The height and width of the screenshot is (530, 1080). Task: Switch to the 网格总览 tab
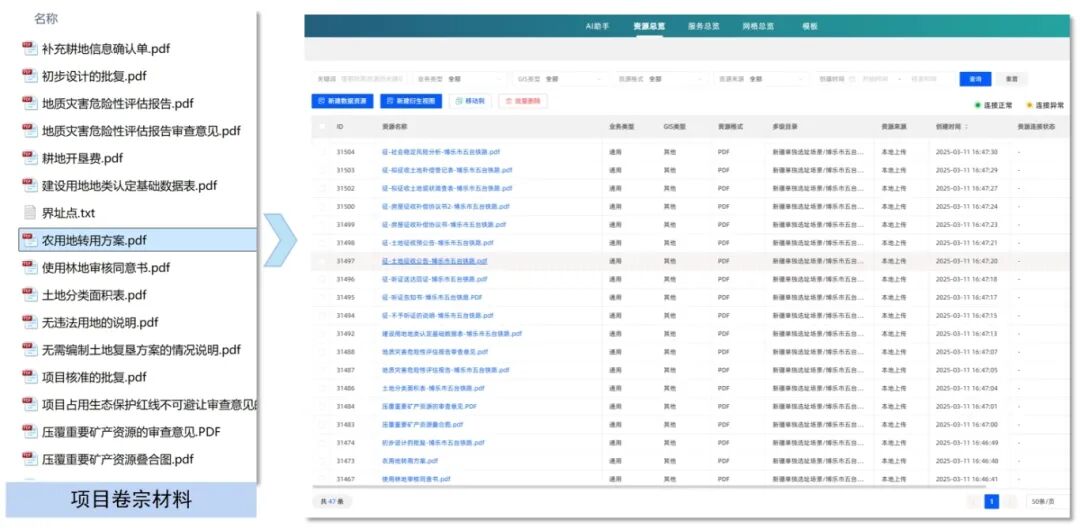758,26
